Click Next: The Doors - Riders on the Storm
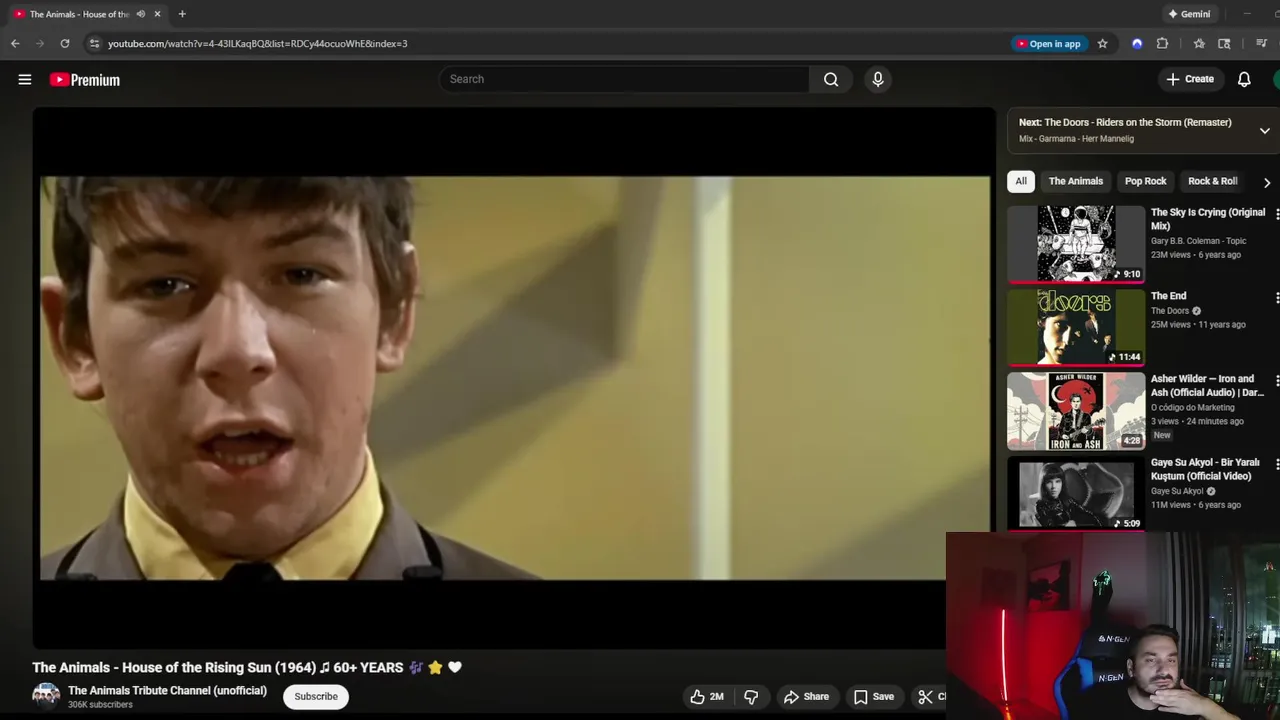Screen dimensions: 1280x720 point(1125,122)
